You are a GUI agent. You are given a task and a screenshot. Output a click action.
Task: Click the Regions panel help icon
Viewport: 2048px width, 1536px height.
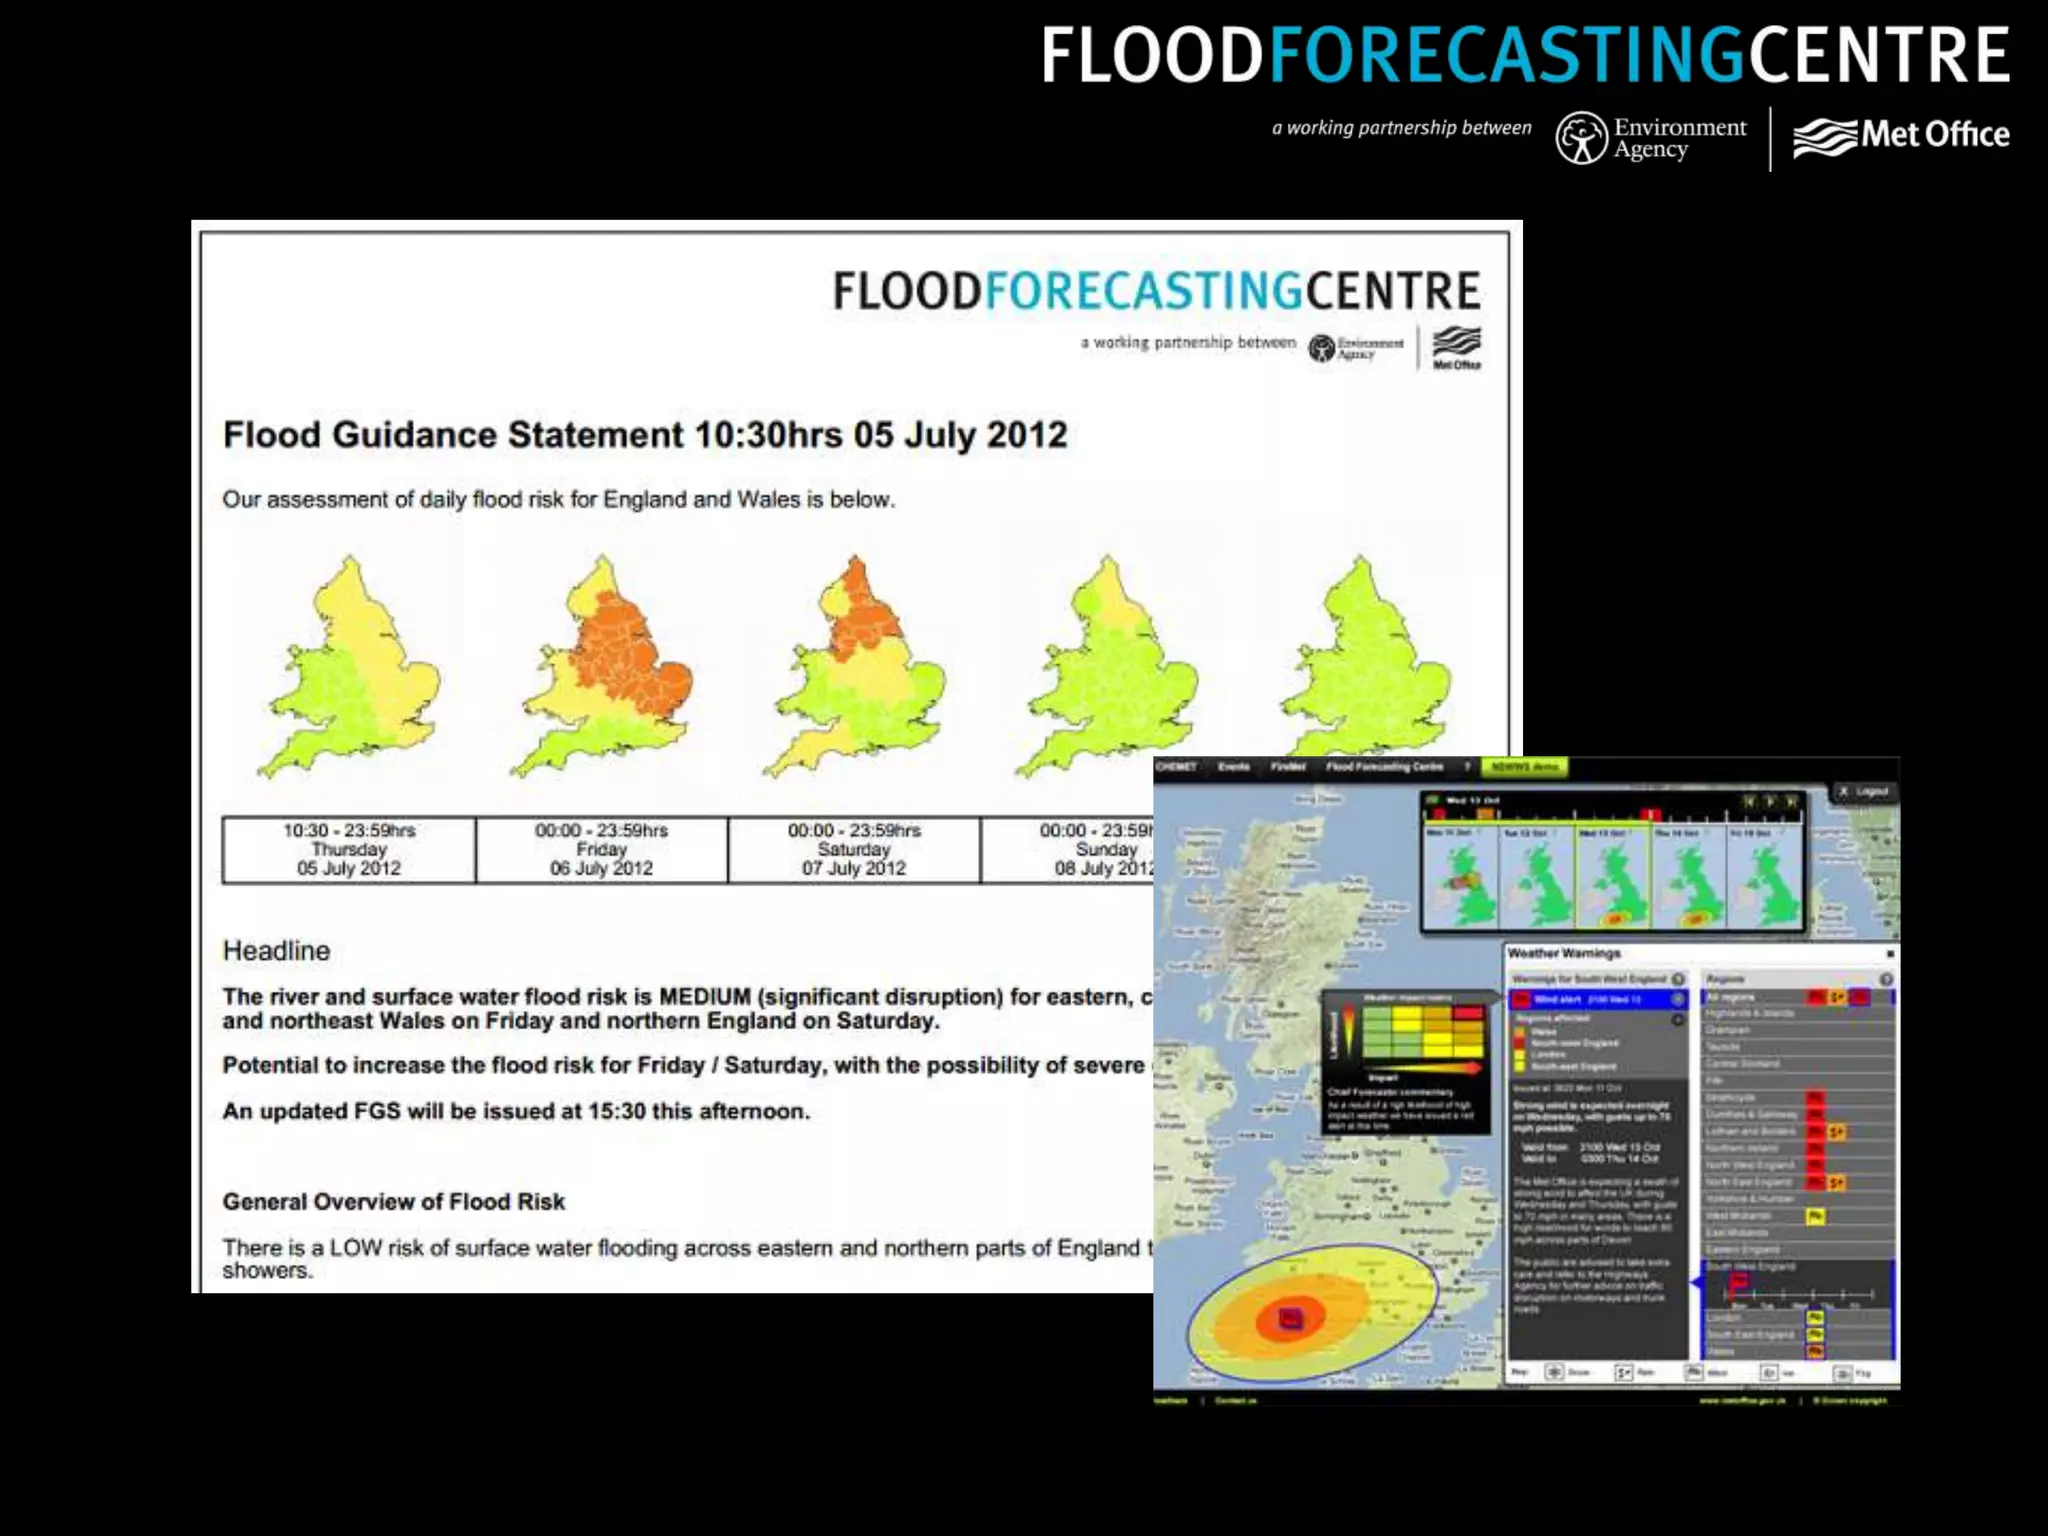point(1885,979)
